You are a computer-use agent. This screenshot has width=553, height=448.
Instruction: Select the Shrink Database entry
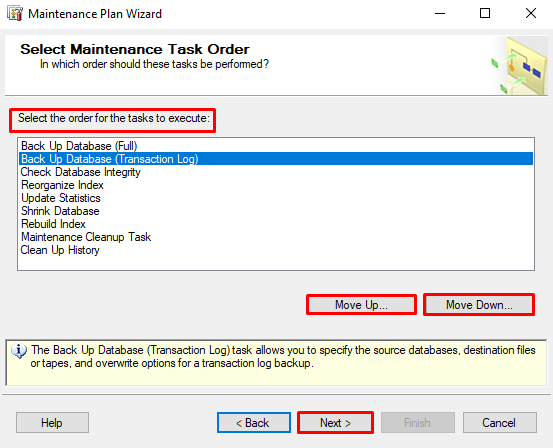[276, 211]
